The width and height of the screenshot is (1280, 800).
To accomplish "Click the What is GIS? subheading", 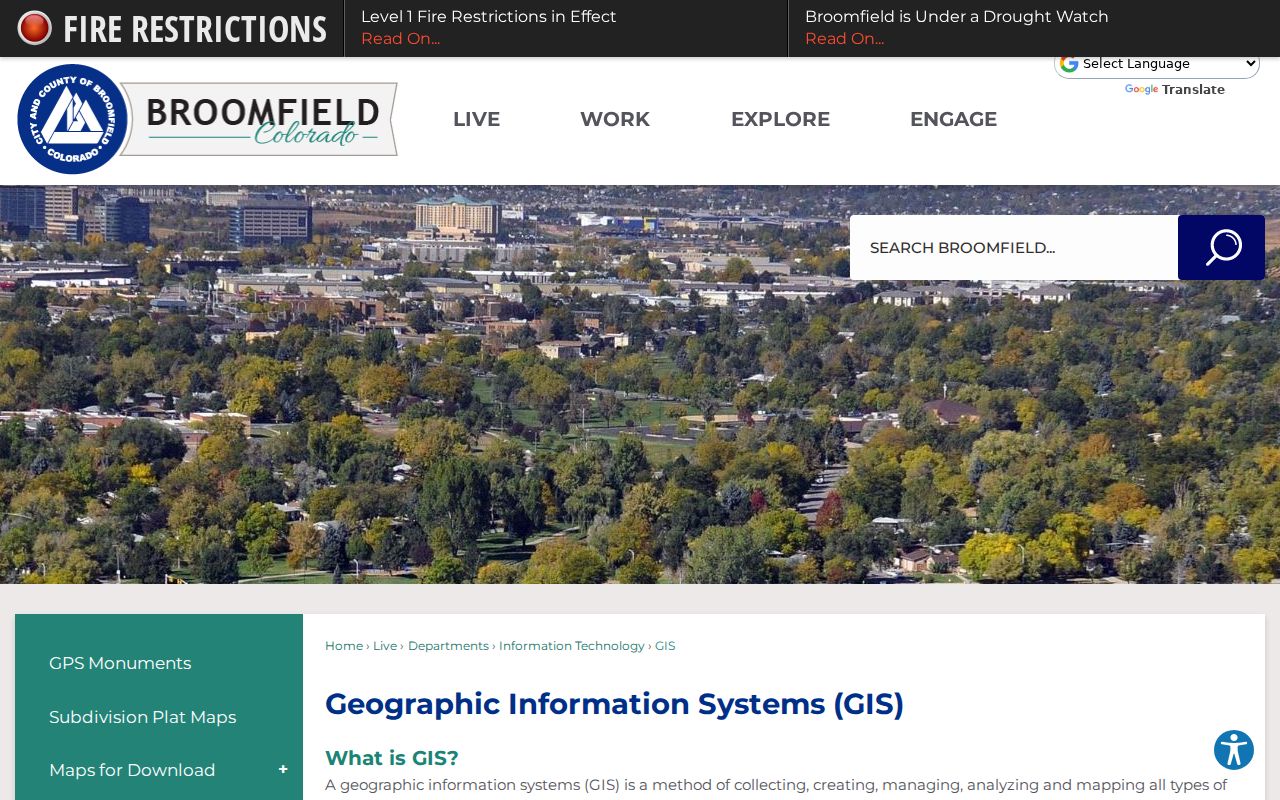I will (392, 758).
